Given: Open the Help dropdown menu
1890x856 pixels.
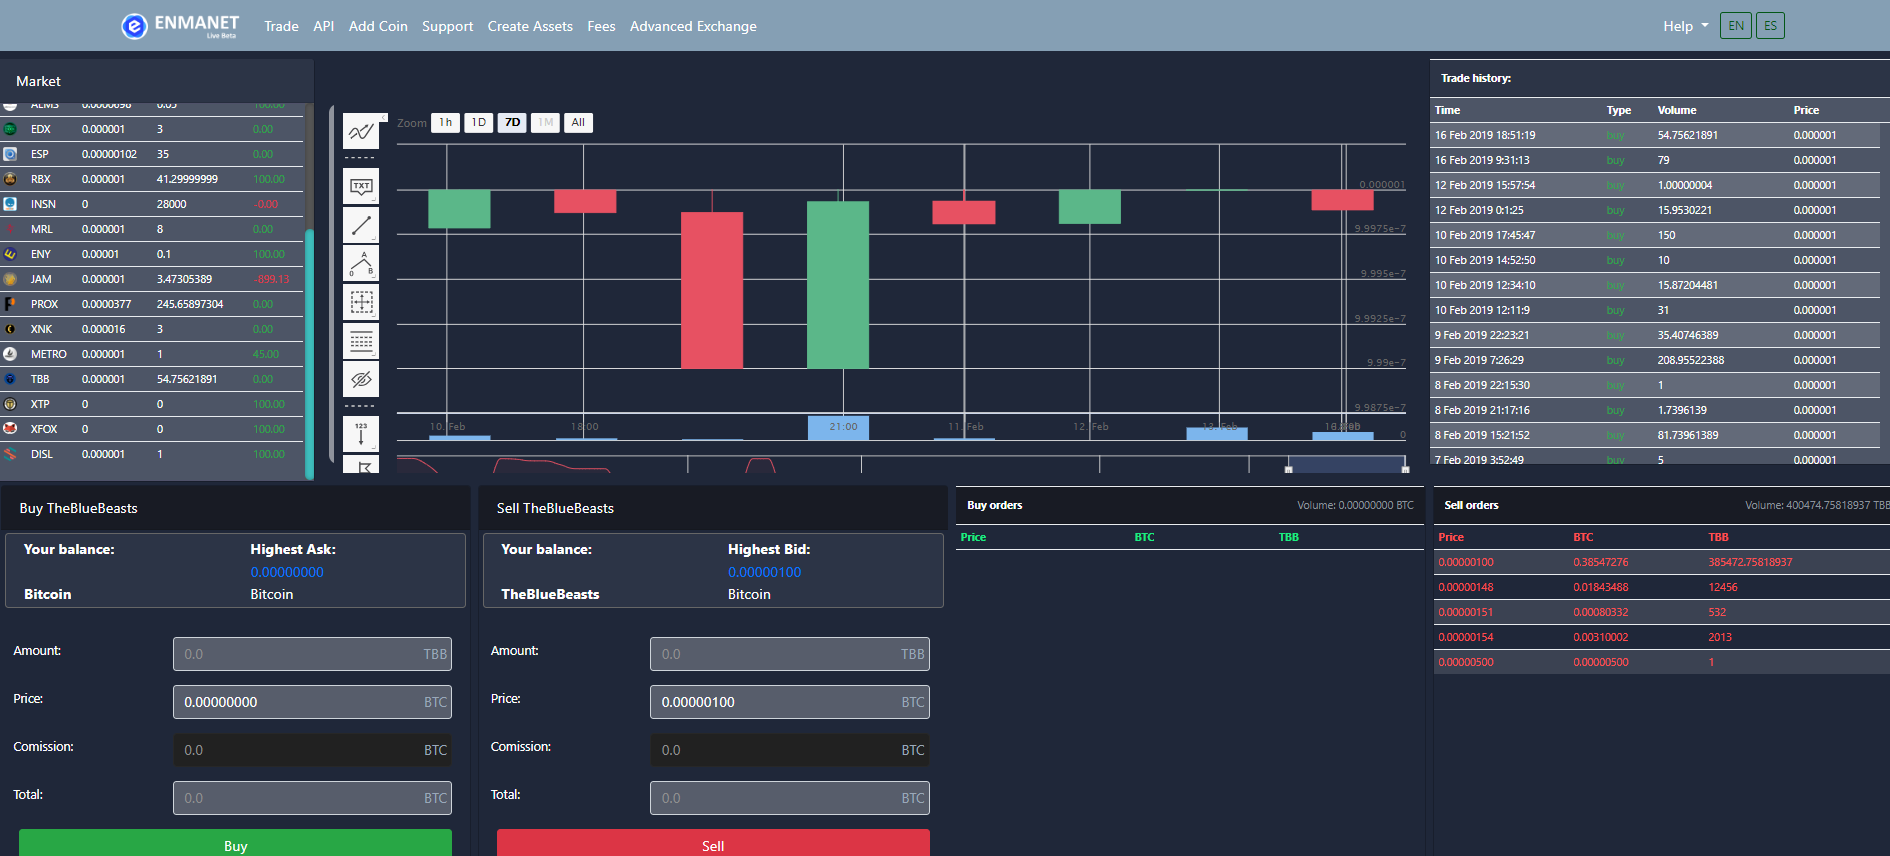Looking at the screenshot, I should [1685, 26].
